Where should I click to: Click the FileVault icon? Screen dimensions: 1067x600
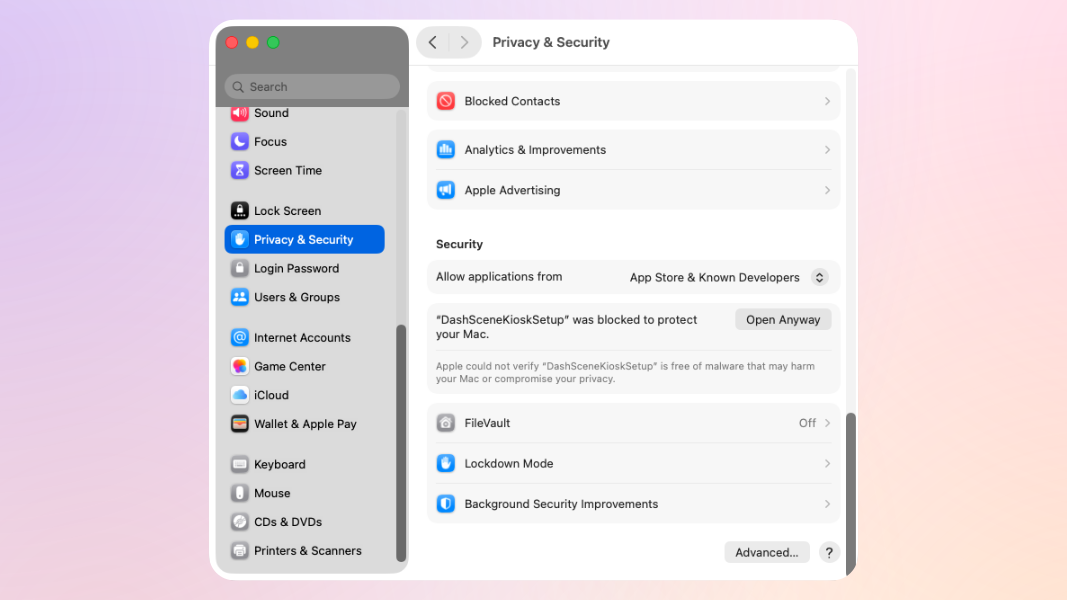pos(446,423)
